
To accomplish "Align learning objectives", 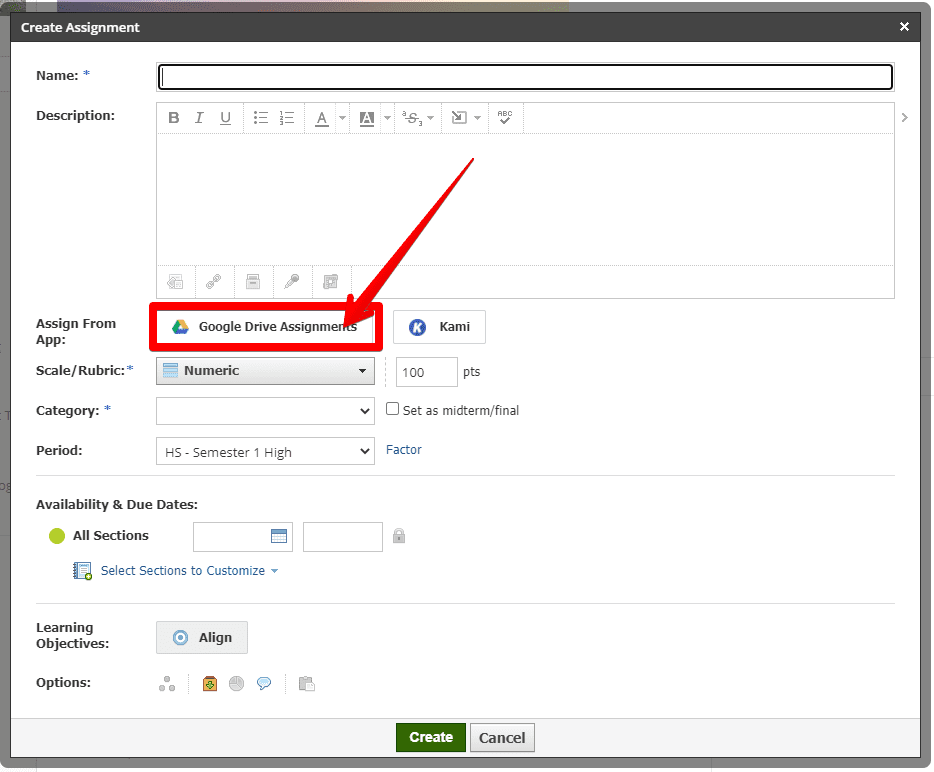I will tap(202, 637).
